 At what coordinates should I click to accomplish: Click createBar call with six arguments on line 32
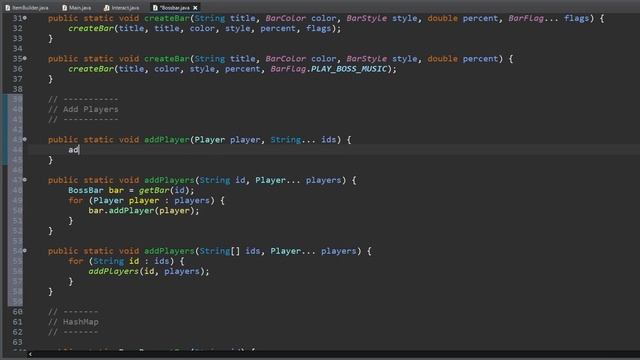pos(204,28)
